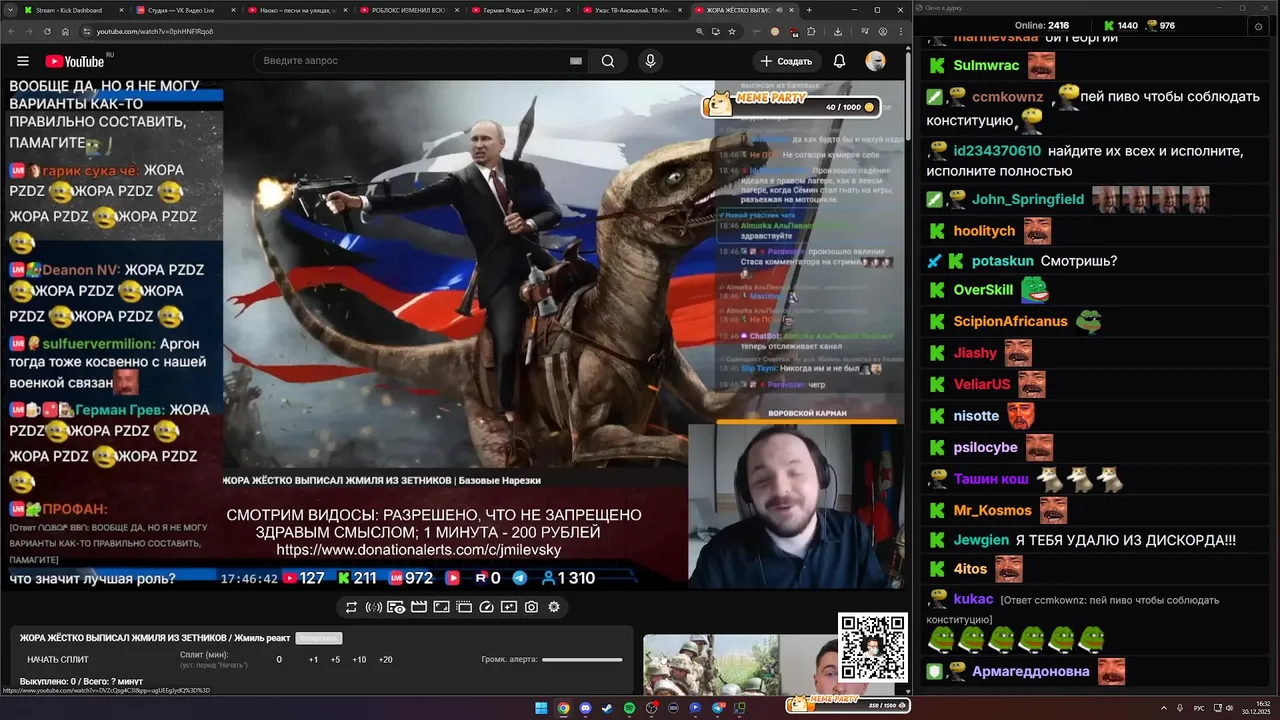
Task: Open Discord from the taskbar
Action: [585, 708]
